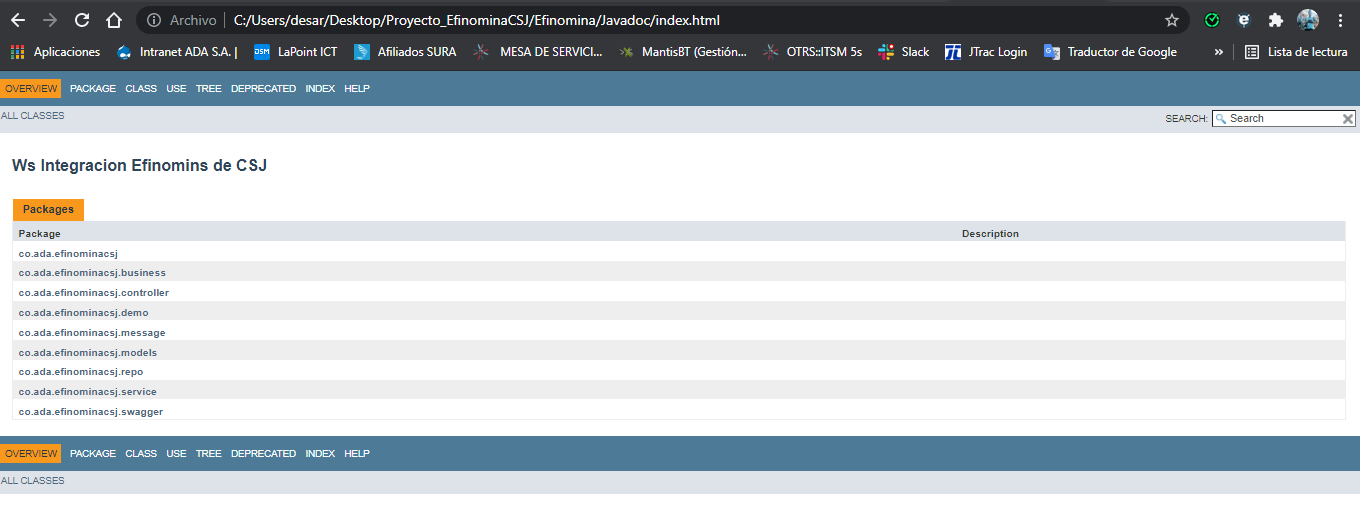Open the Traductor de Google bookmark
The height and width of the screenshot is (532, 1364).
point(1110,52)
